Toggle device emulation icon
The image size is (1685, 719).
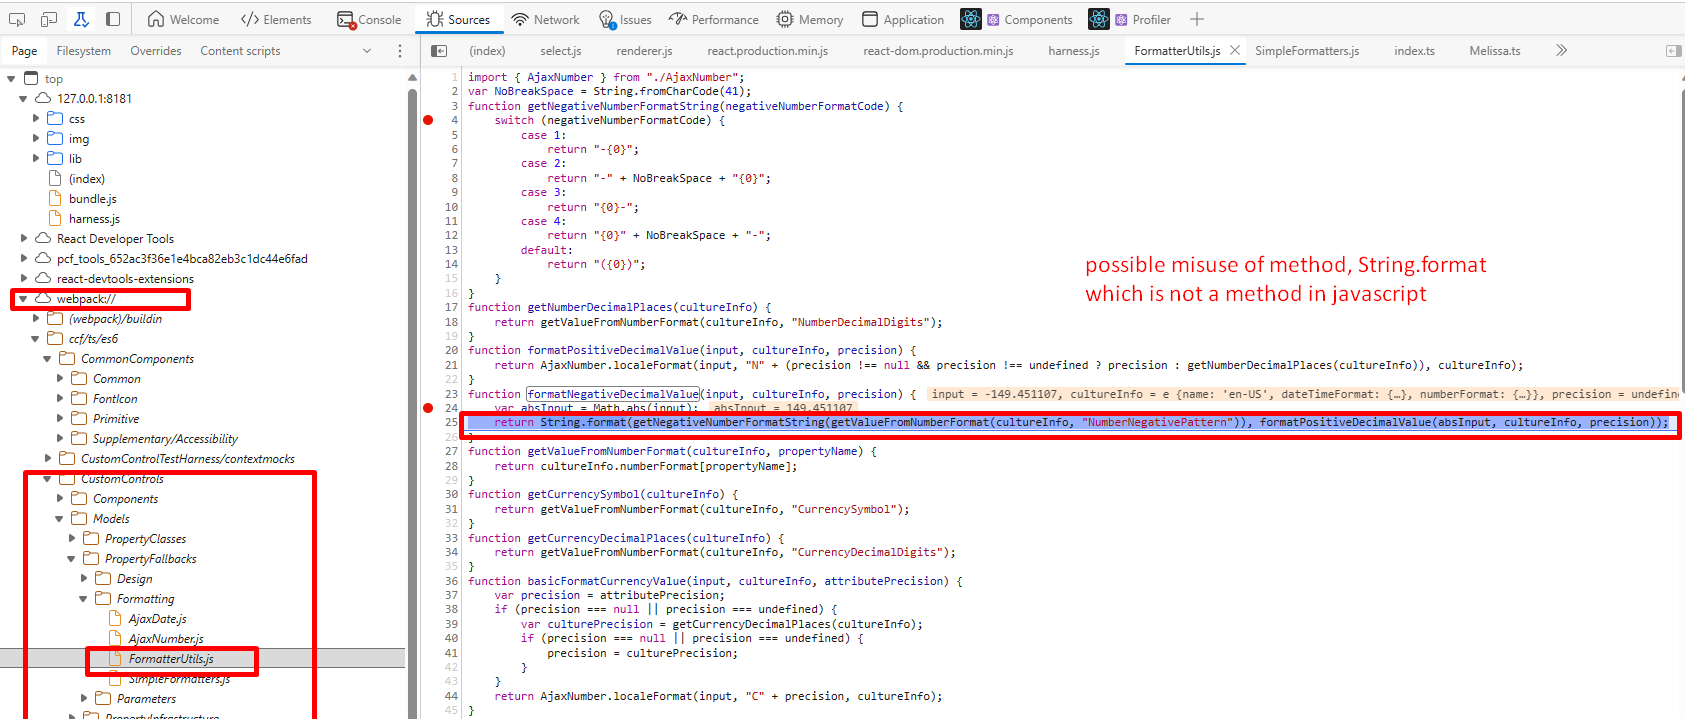click(x=49, y=19)
